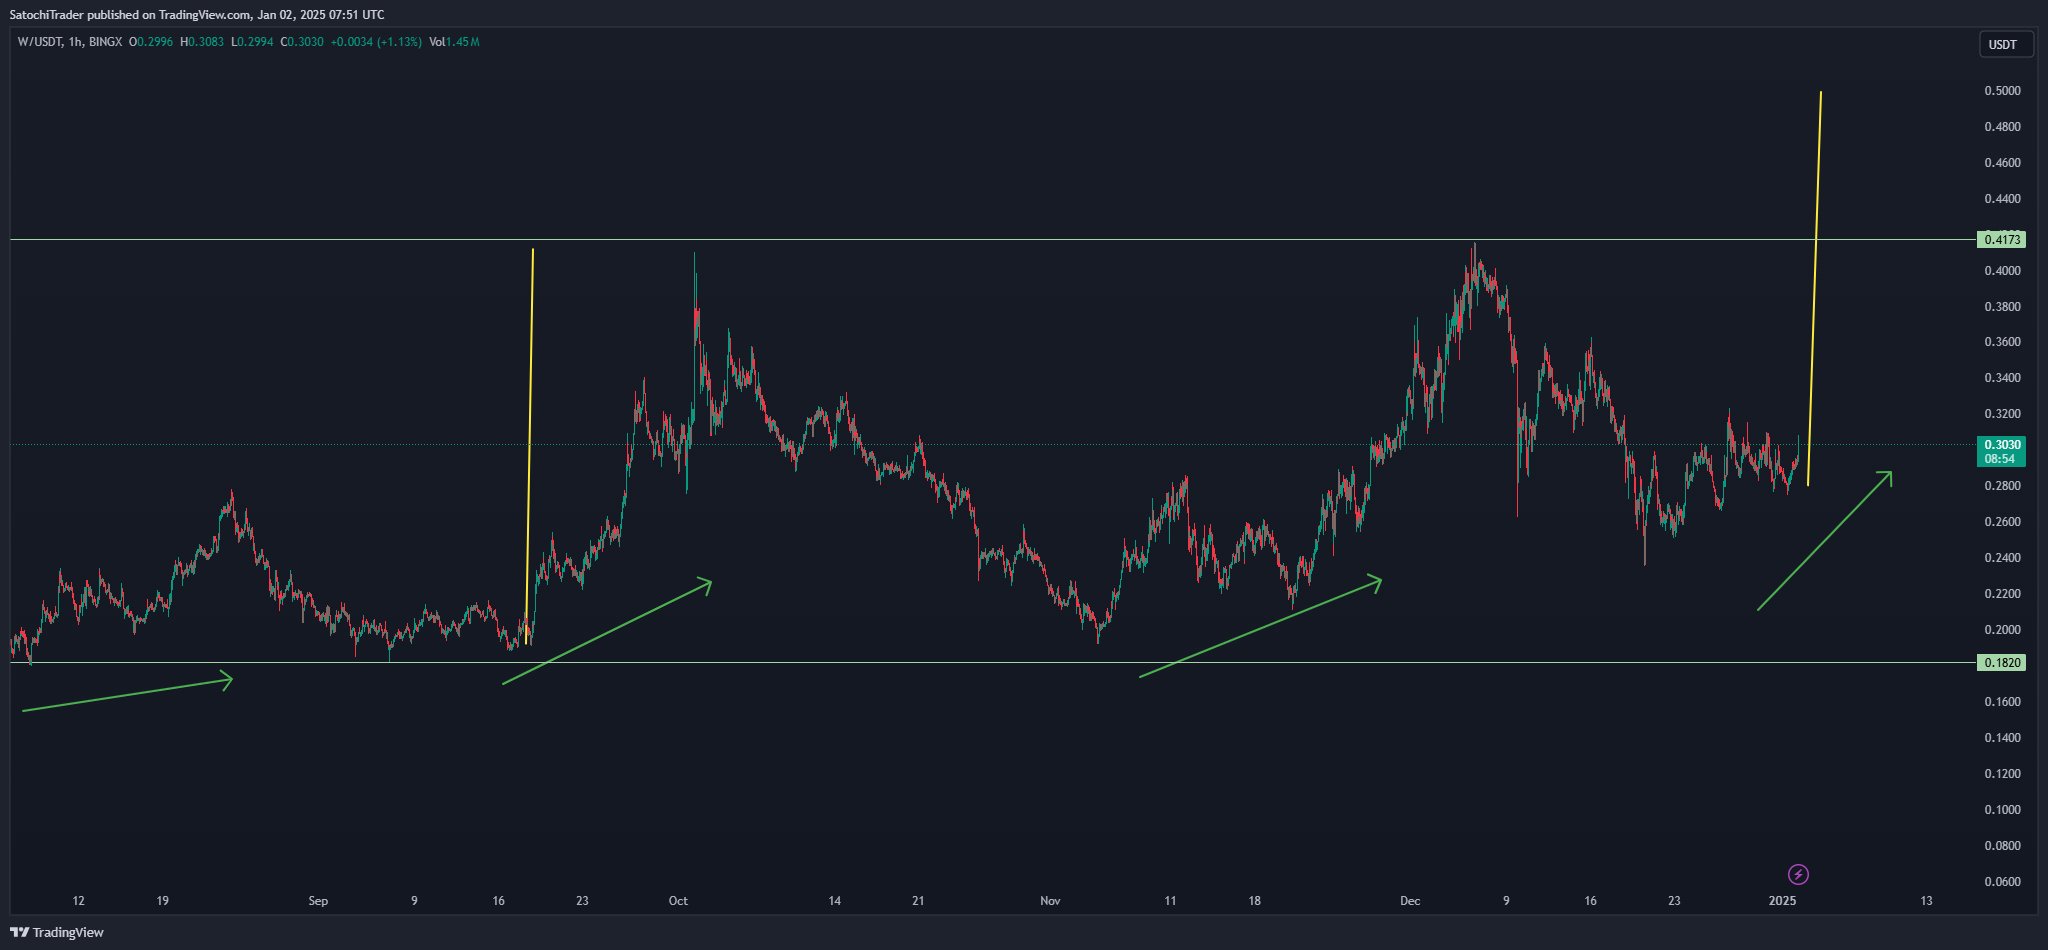The image size is (2048, 950).
Task: Click the current price label with 08:54 countdown
Action: pyautogui.click(x=2002, y=452)
